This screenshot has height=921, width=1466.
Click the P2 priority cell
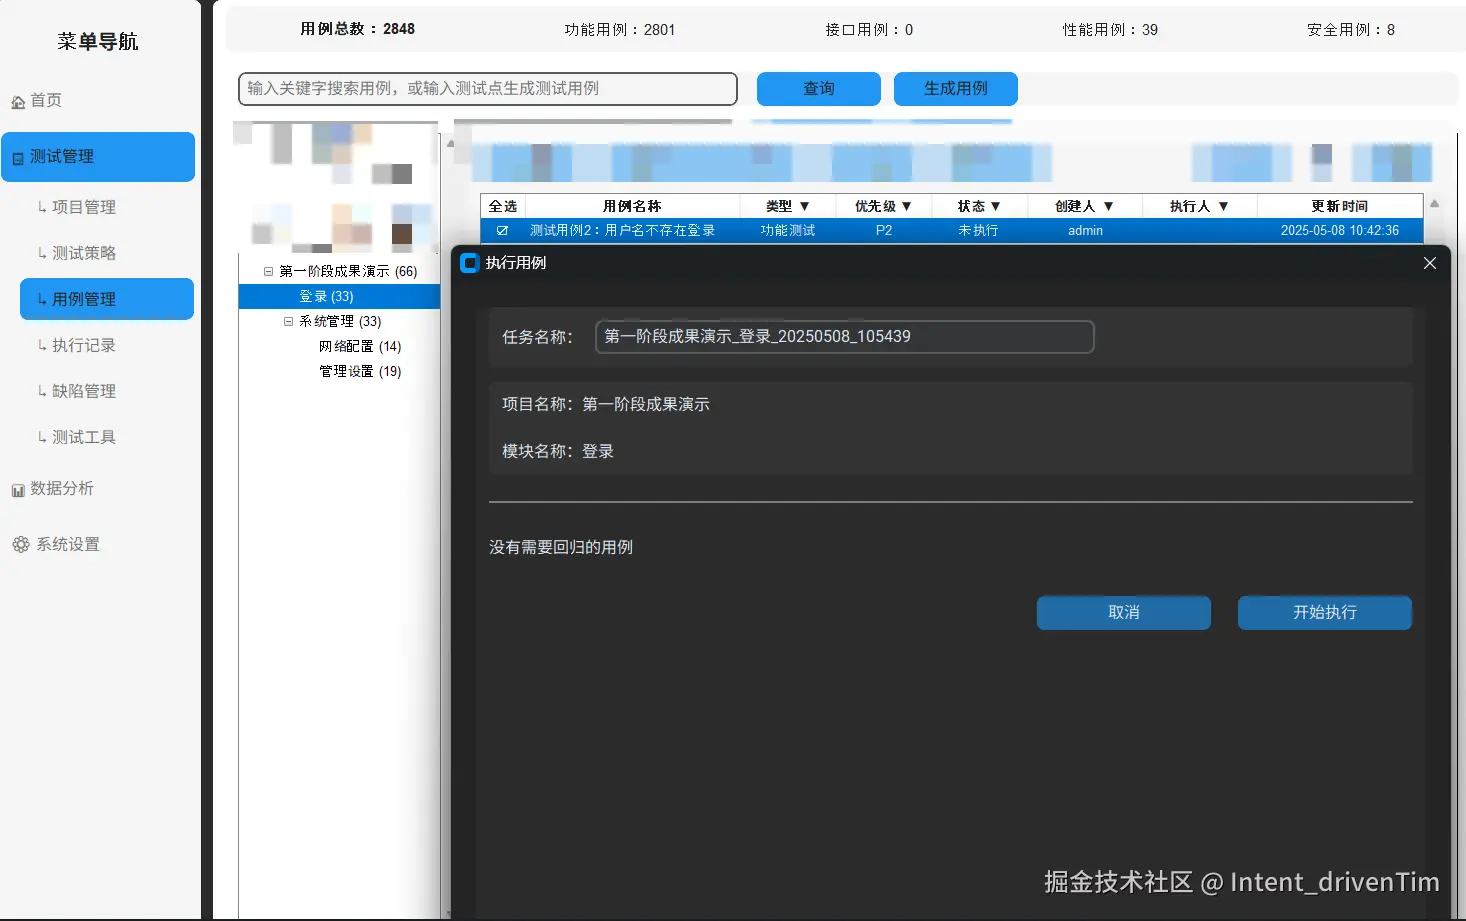[x=884, y=230]
